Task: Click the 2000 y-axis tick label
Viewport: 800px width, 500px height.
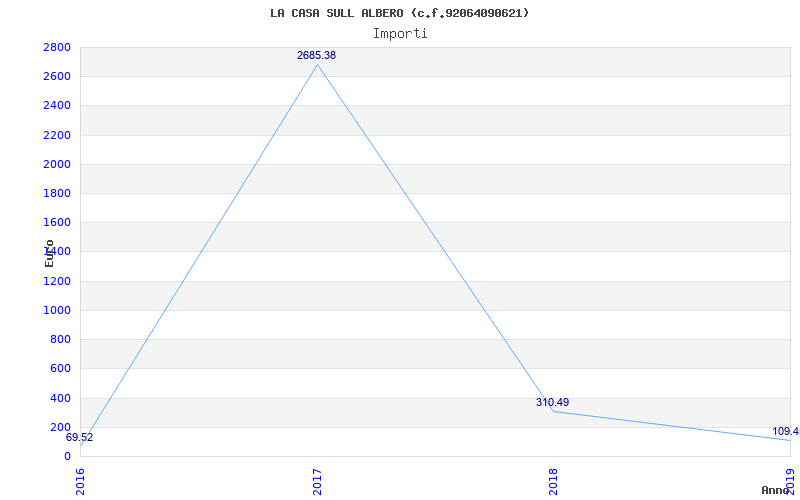Action: click(57, 164)
